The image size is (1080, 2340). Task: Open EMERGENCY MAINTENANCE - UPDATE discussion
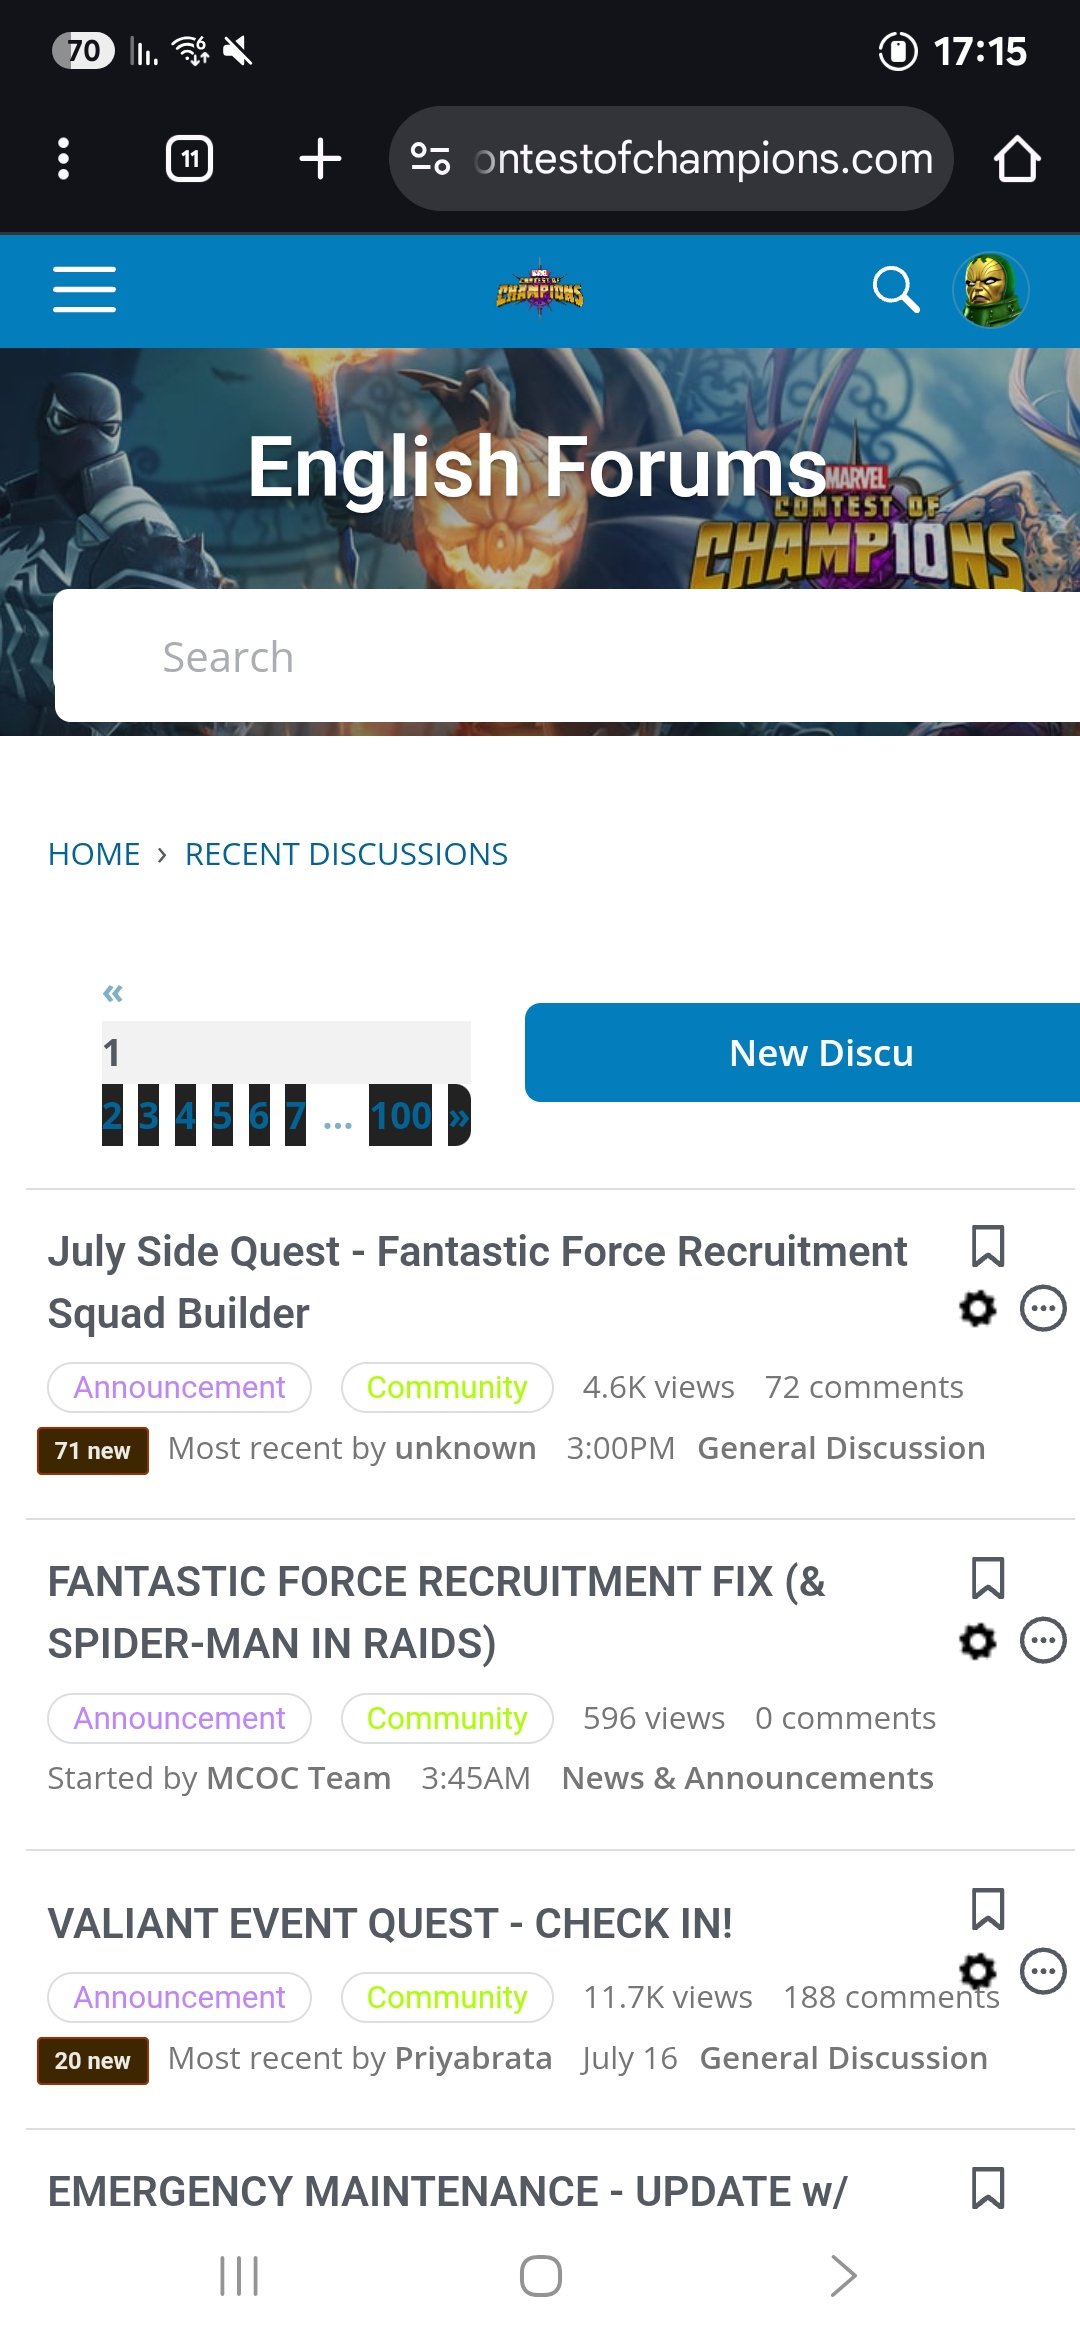[x=447, y=2191]
